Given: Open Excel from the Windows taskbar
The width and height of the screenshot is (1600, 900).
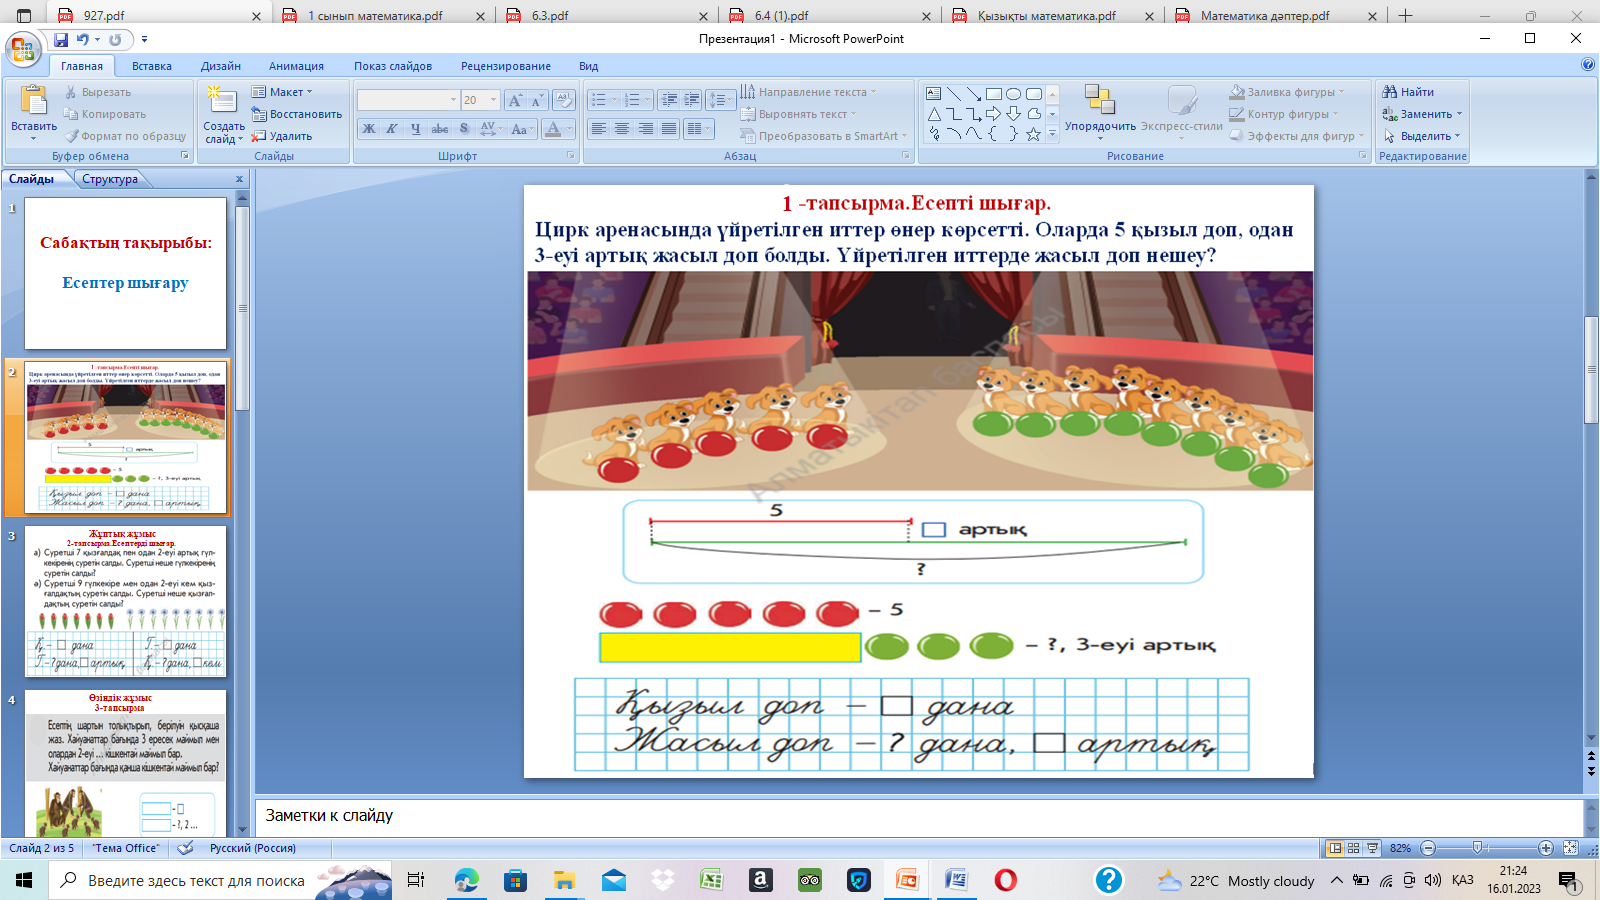Looking at the screenshot, I should [711, 880].
